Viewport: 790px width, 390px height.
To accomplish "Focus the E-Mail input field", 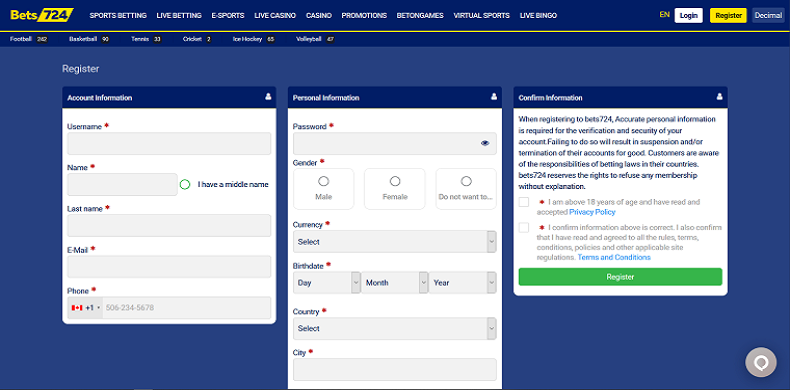I will tap(169, 267).
